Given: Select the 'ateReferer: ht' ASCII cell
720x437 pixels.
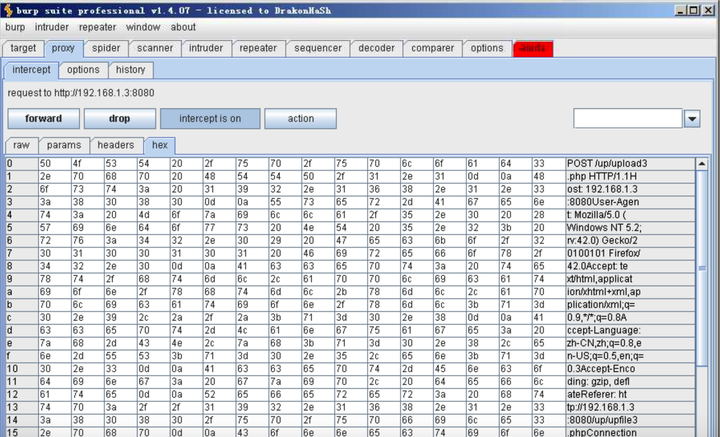Looking at the screenshot, I should [630, 395].
